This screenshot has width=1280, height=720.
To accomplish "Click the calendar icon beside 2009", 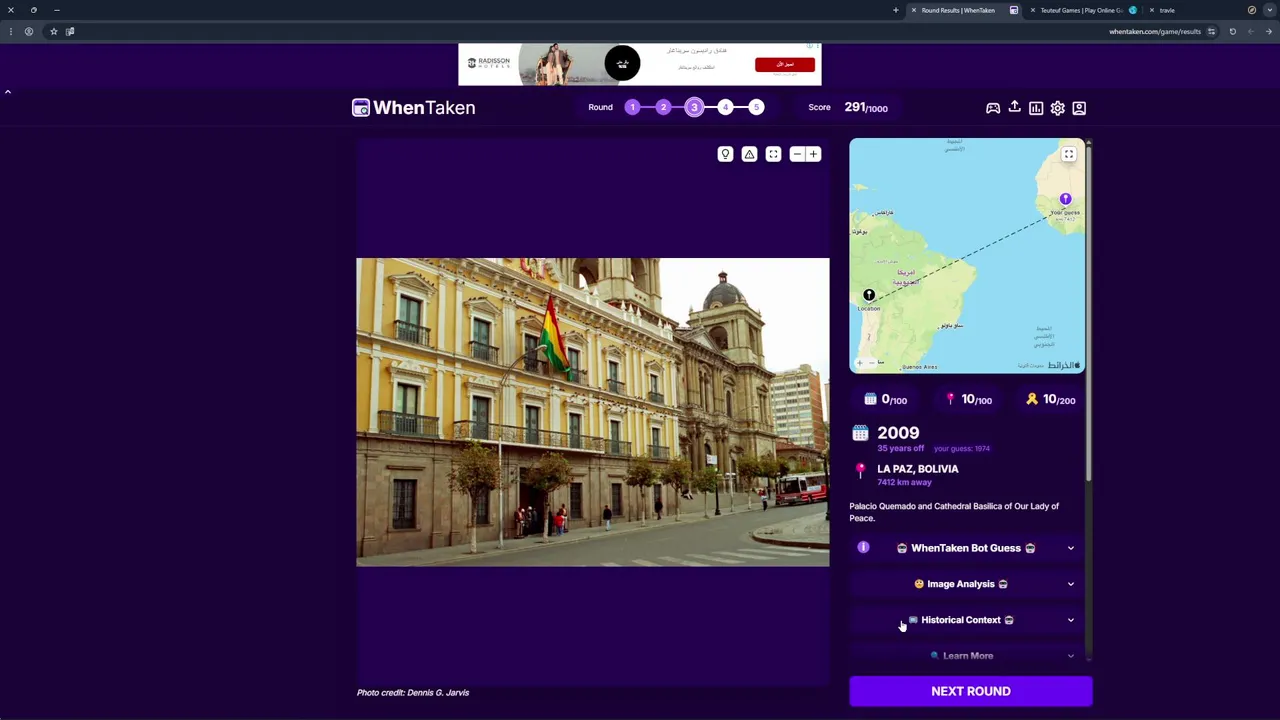I will (860, 433).
